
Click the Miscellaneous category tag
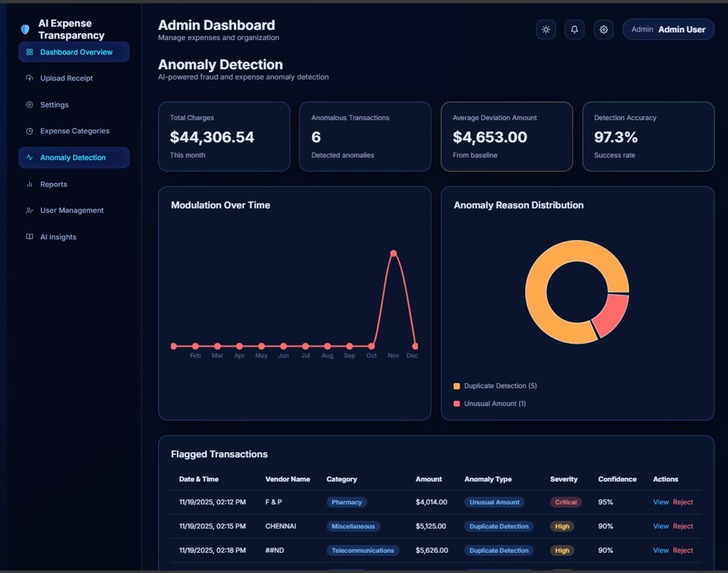(353, 526)
